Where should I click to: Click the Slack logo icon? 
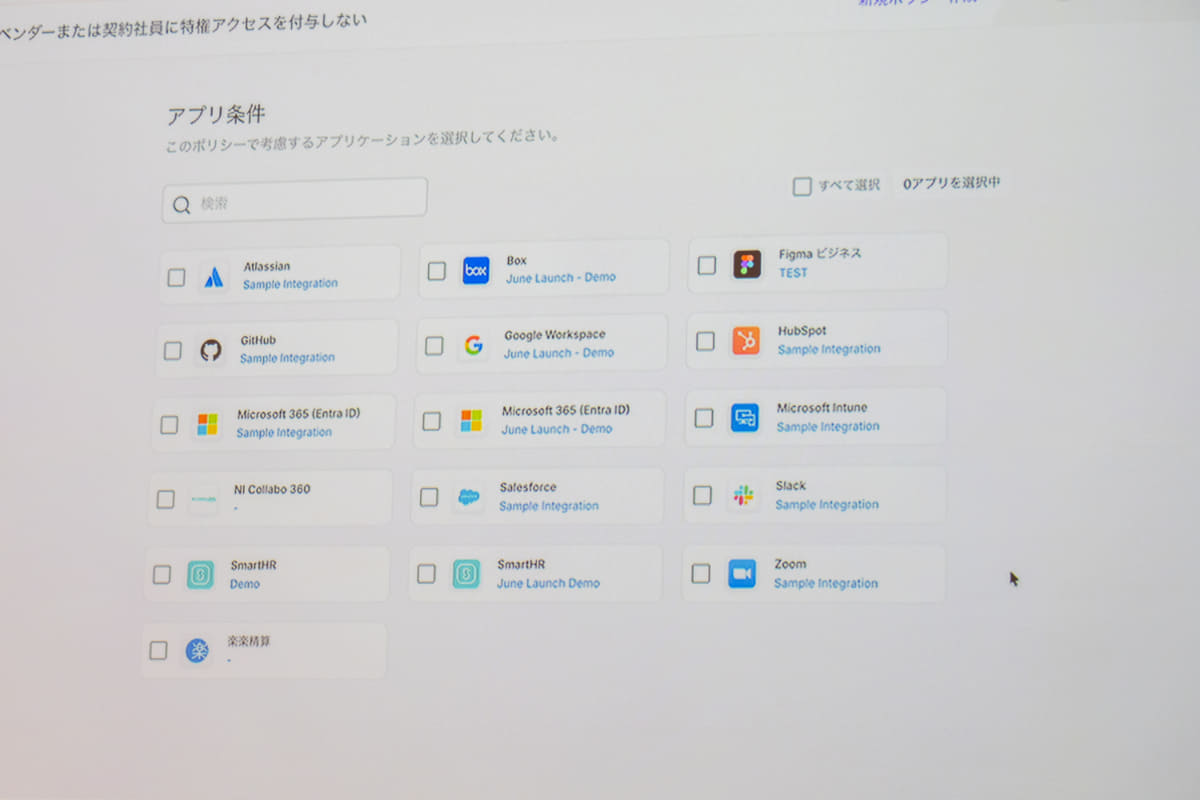coord(743,495)
